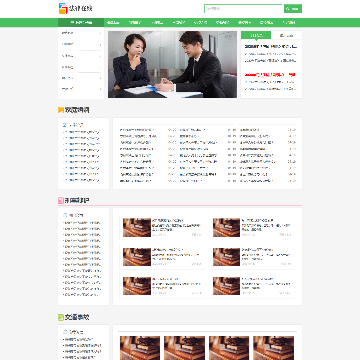Image resolution: width=360 pixels, height=360 pixels.
Task: Click blue icon atop first section's side list
Action: tap(65, 125)
